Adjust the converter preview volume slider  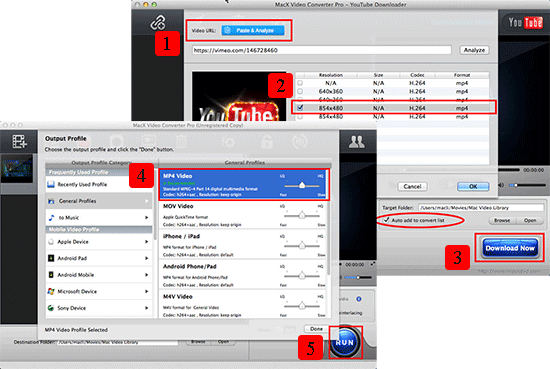click(358, 277)
